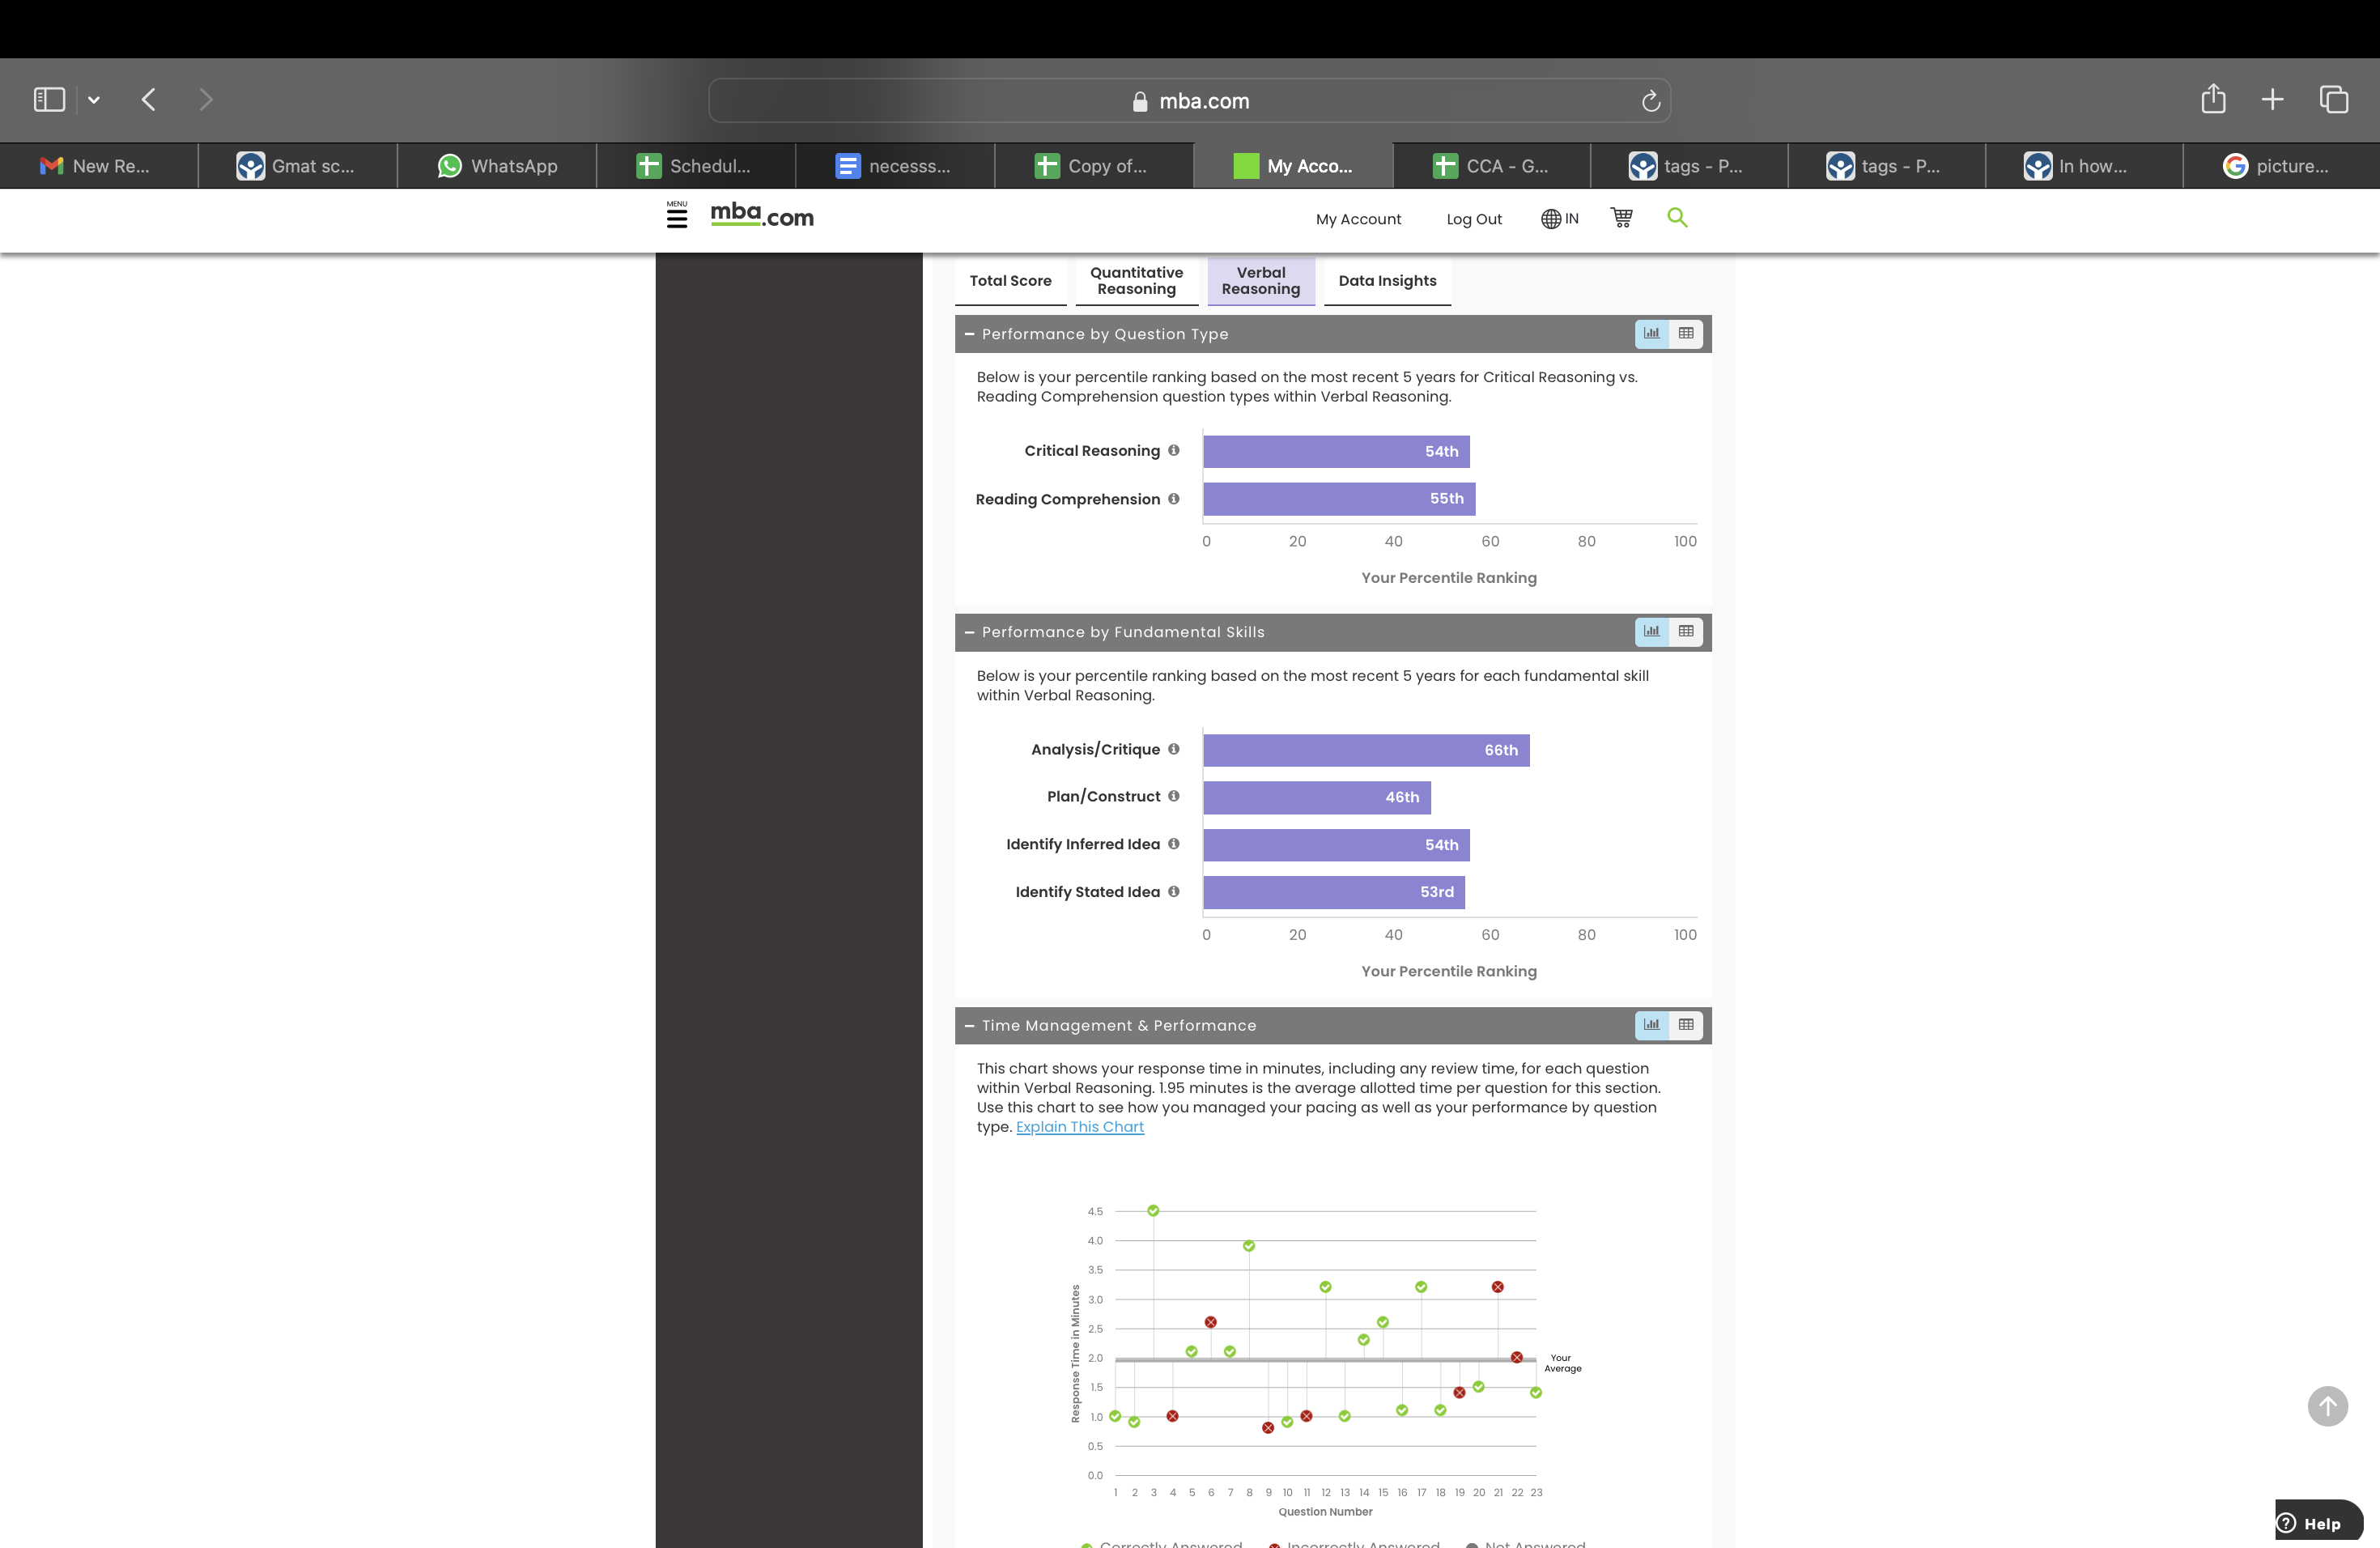This screenshot has height=1548, width=2380.
Task: Click the Explain This Chart link
Action: tap(1079, 1126)
